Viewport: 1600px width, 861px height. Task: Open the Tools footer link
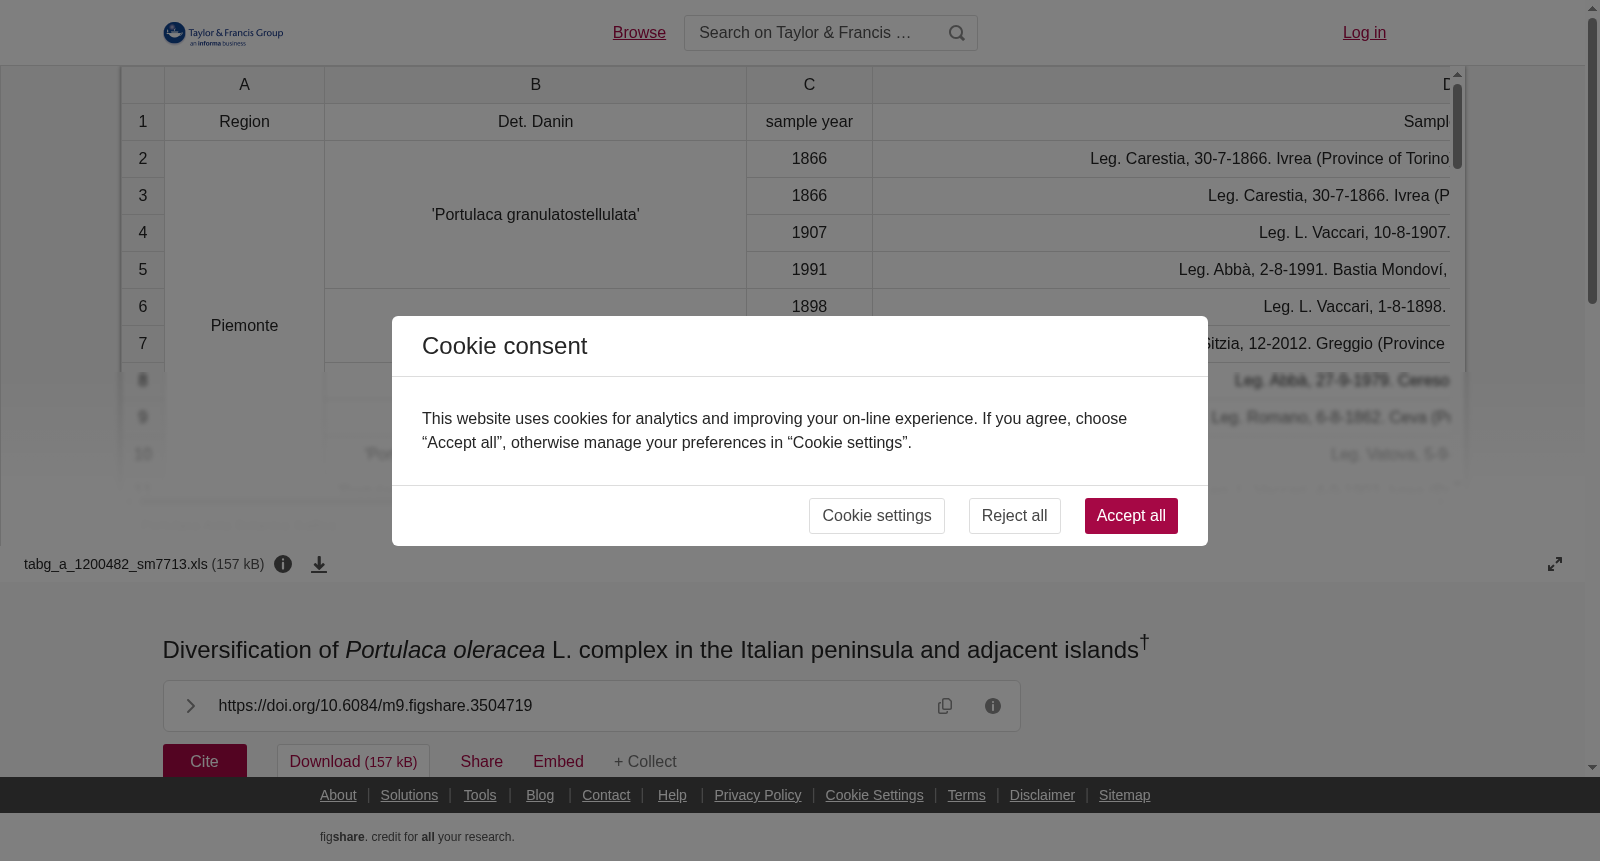tap(480, 795)
